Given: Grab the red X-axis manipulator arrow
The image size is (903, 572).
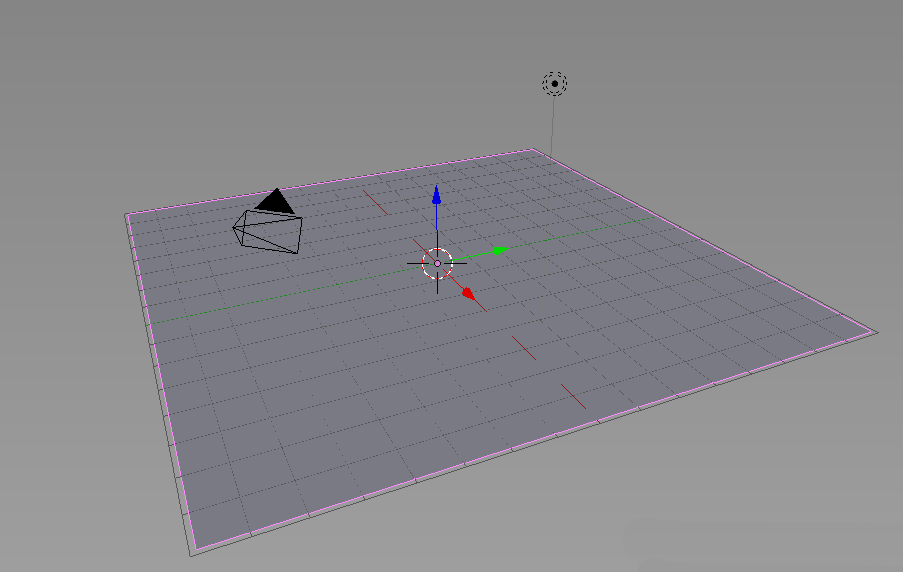Looking at the screenshot, I should pyautogui.click(x=469, y=294).
